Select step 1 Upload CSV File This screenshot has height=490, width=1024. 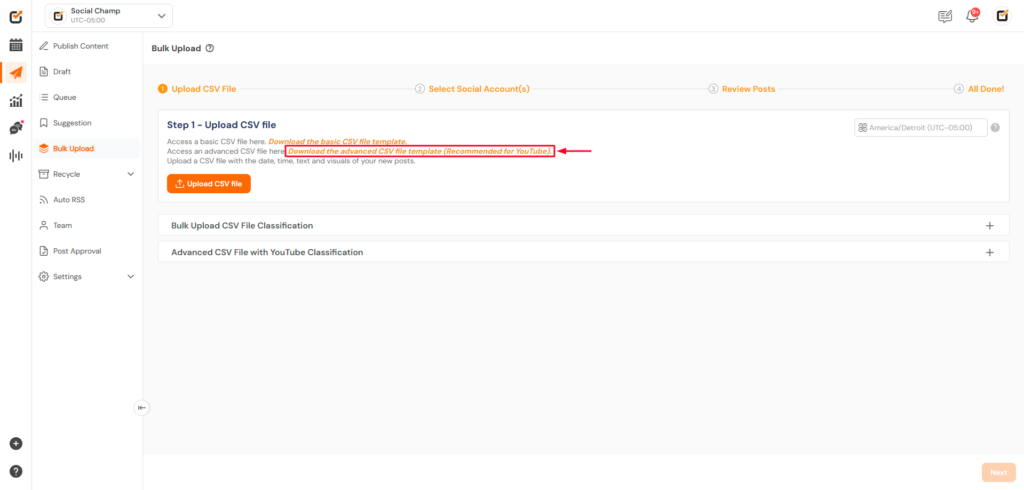197,89
